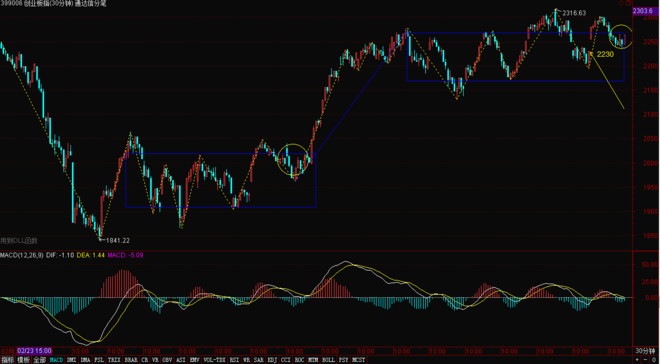Open the 模板 template menu
The height and width of the screenshot is (364, 660).
(x=24, y=360)
